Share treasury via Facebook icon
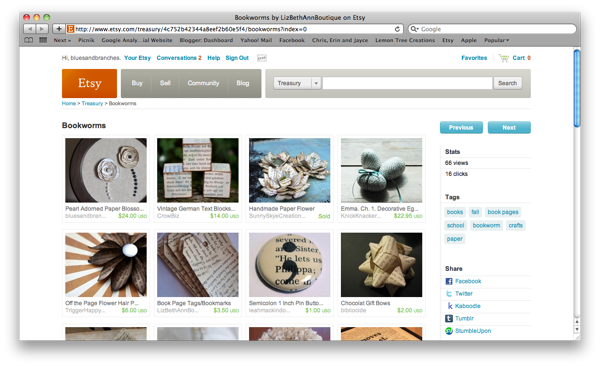600x367 pixels. coord(449,281)
